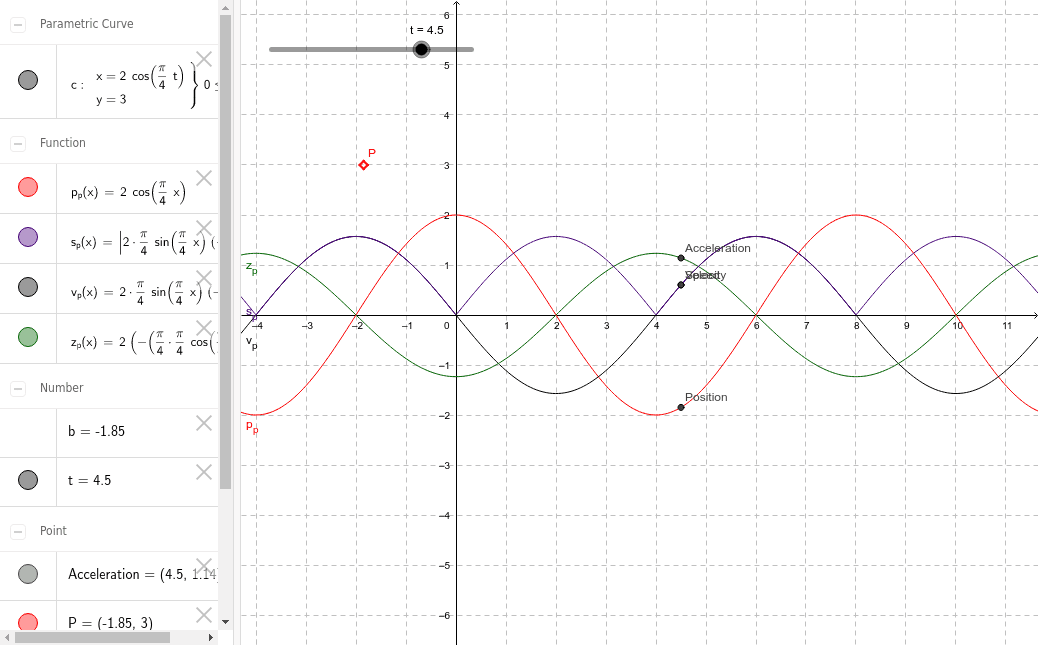Click the vertical scrollbar down arrow
1040x647 pixels.
tap(226, 622)
